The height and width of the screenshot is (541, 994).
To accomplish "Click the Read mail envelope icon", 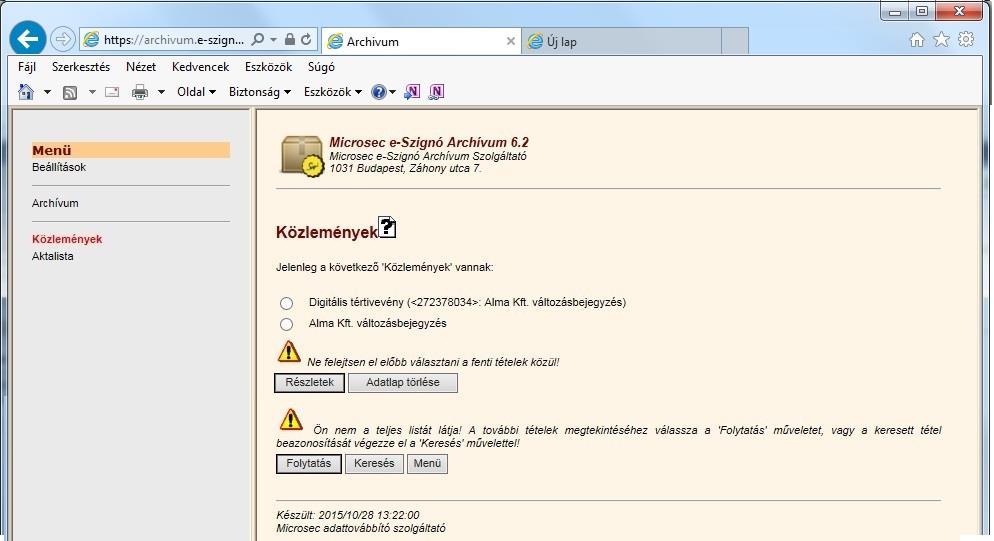I will point(112,92).
